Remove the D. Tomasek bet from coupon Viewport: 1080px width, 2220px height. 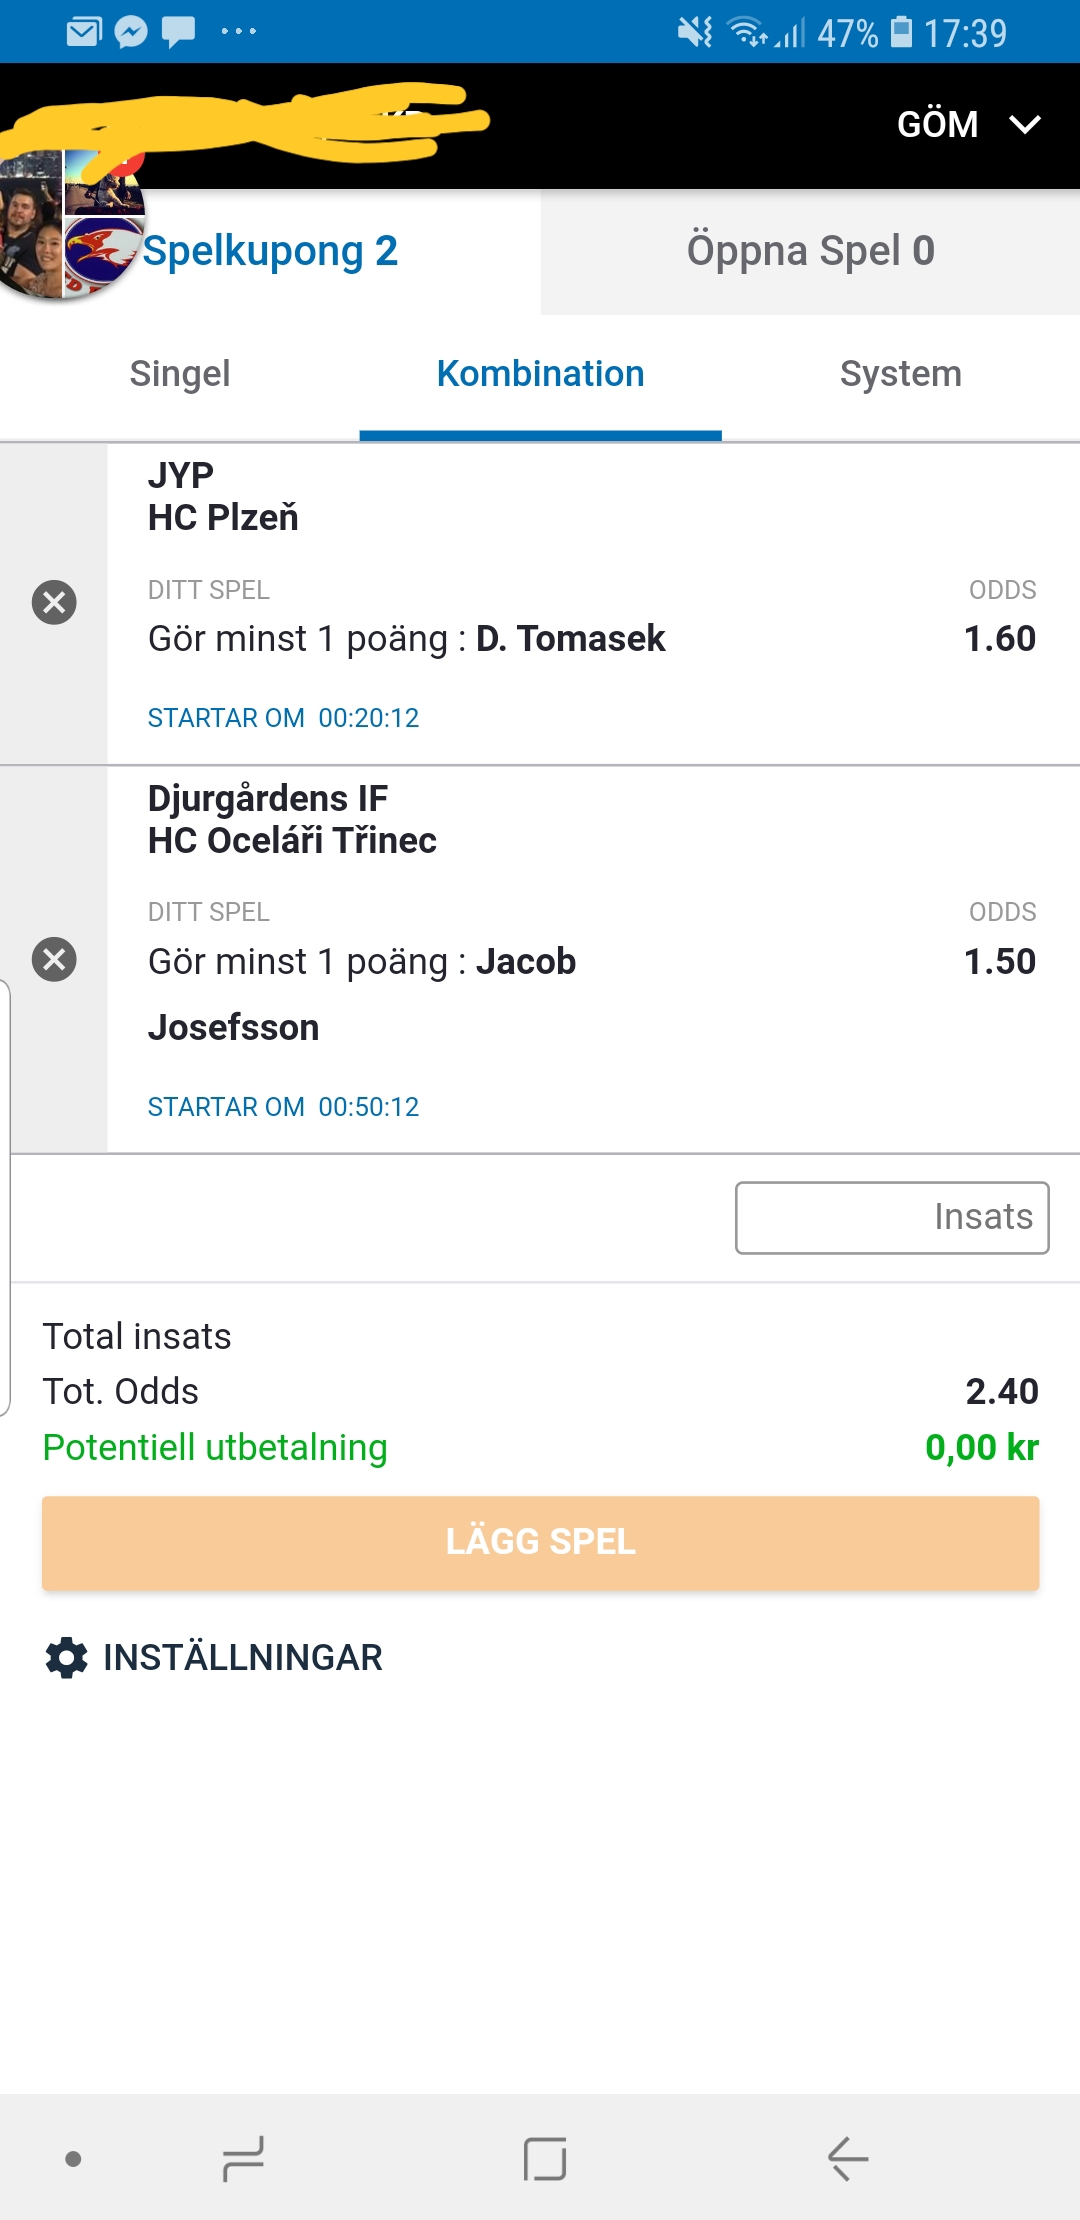coord(54,602)
